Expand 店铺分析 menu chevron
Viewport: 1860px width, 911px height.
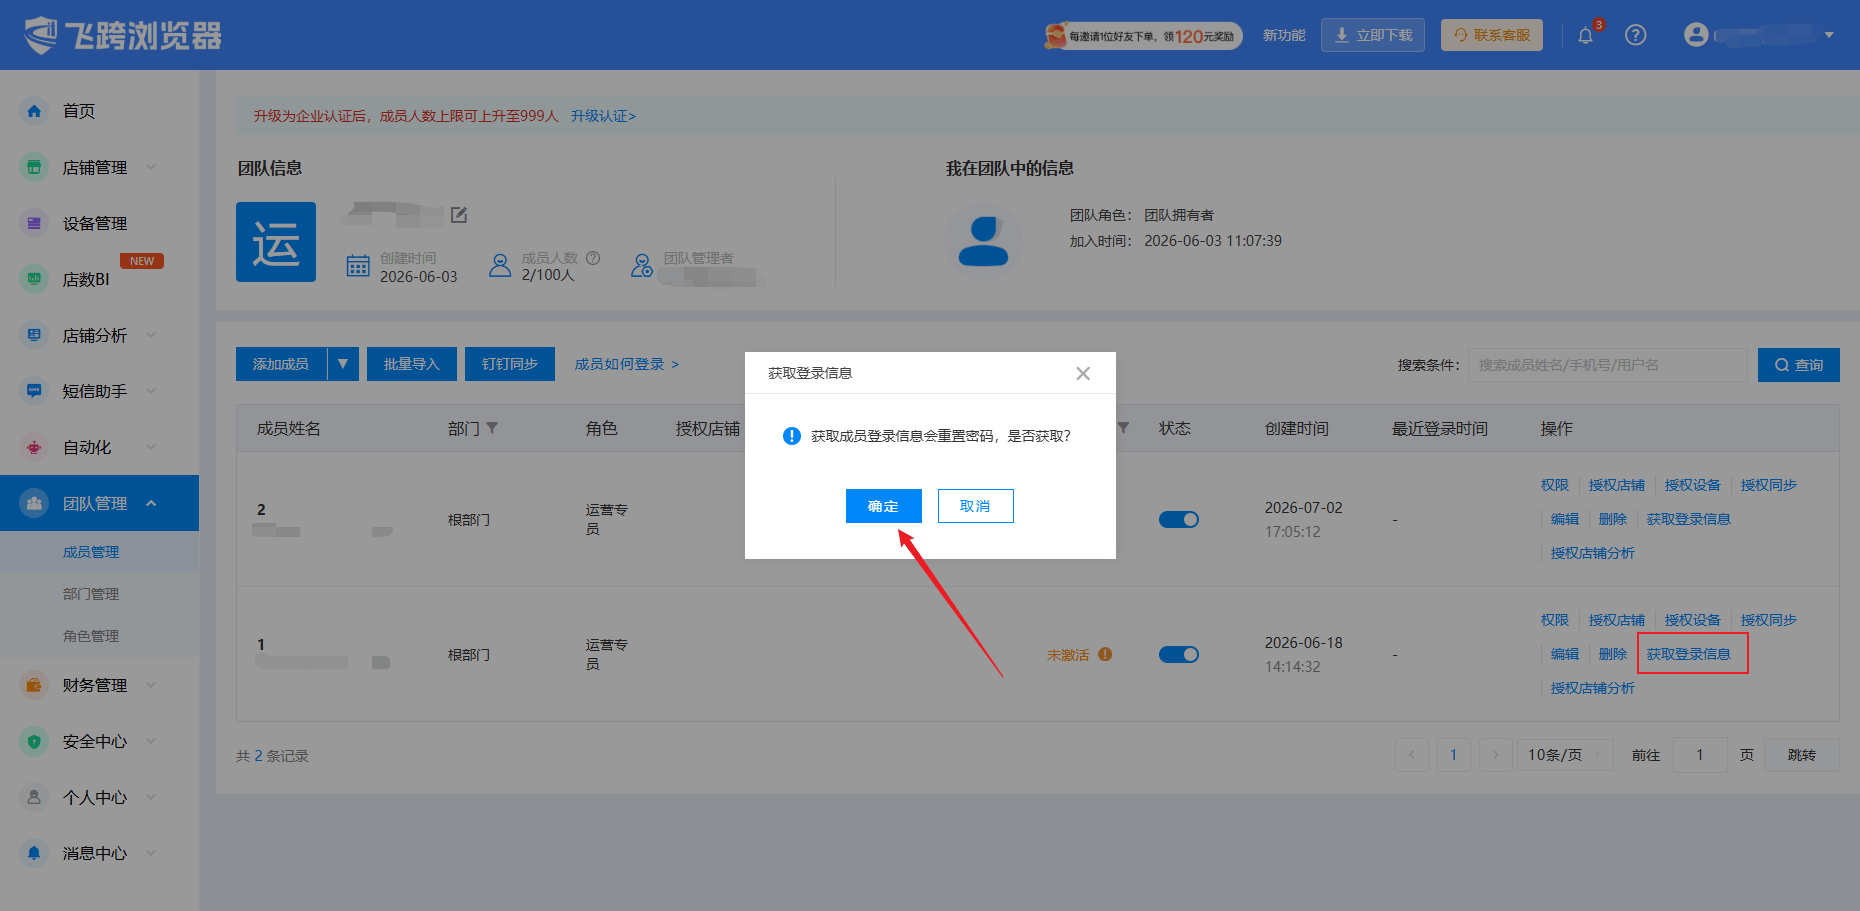[151, 335]
